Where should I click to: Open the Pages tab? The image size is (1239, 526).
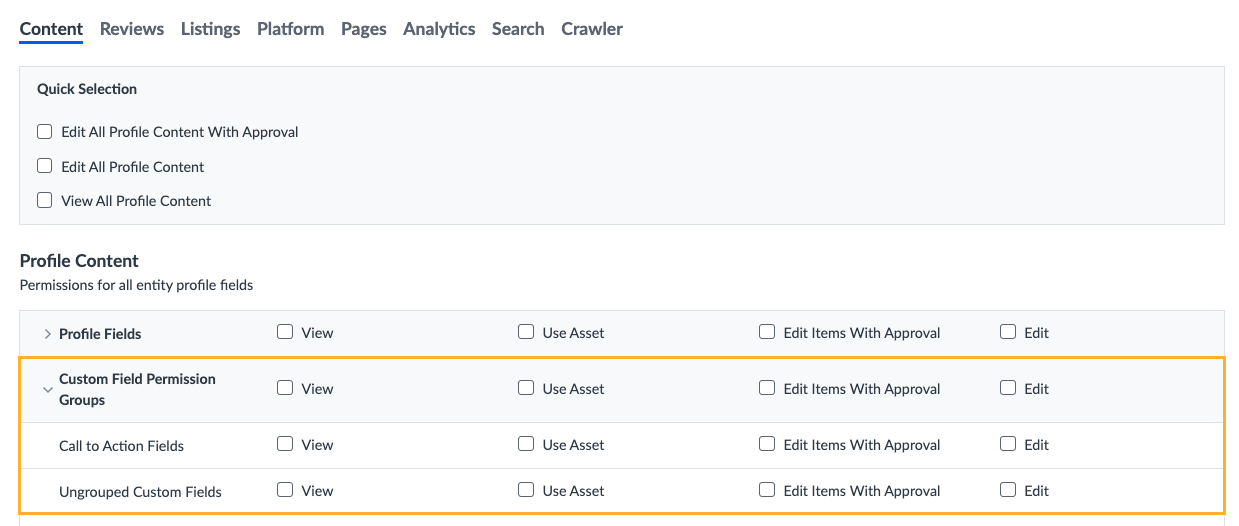(x=363, y=29)
